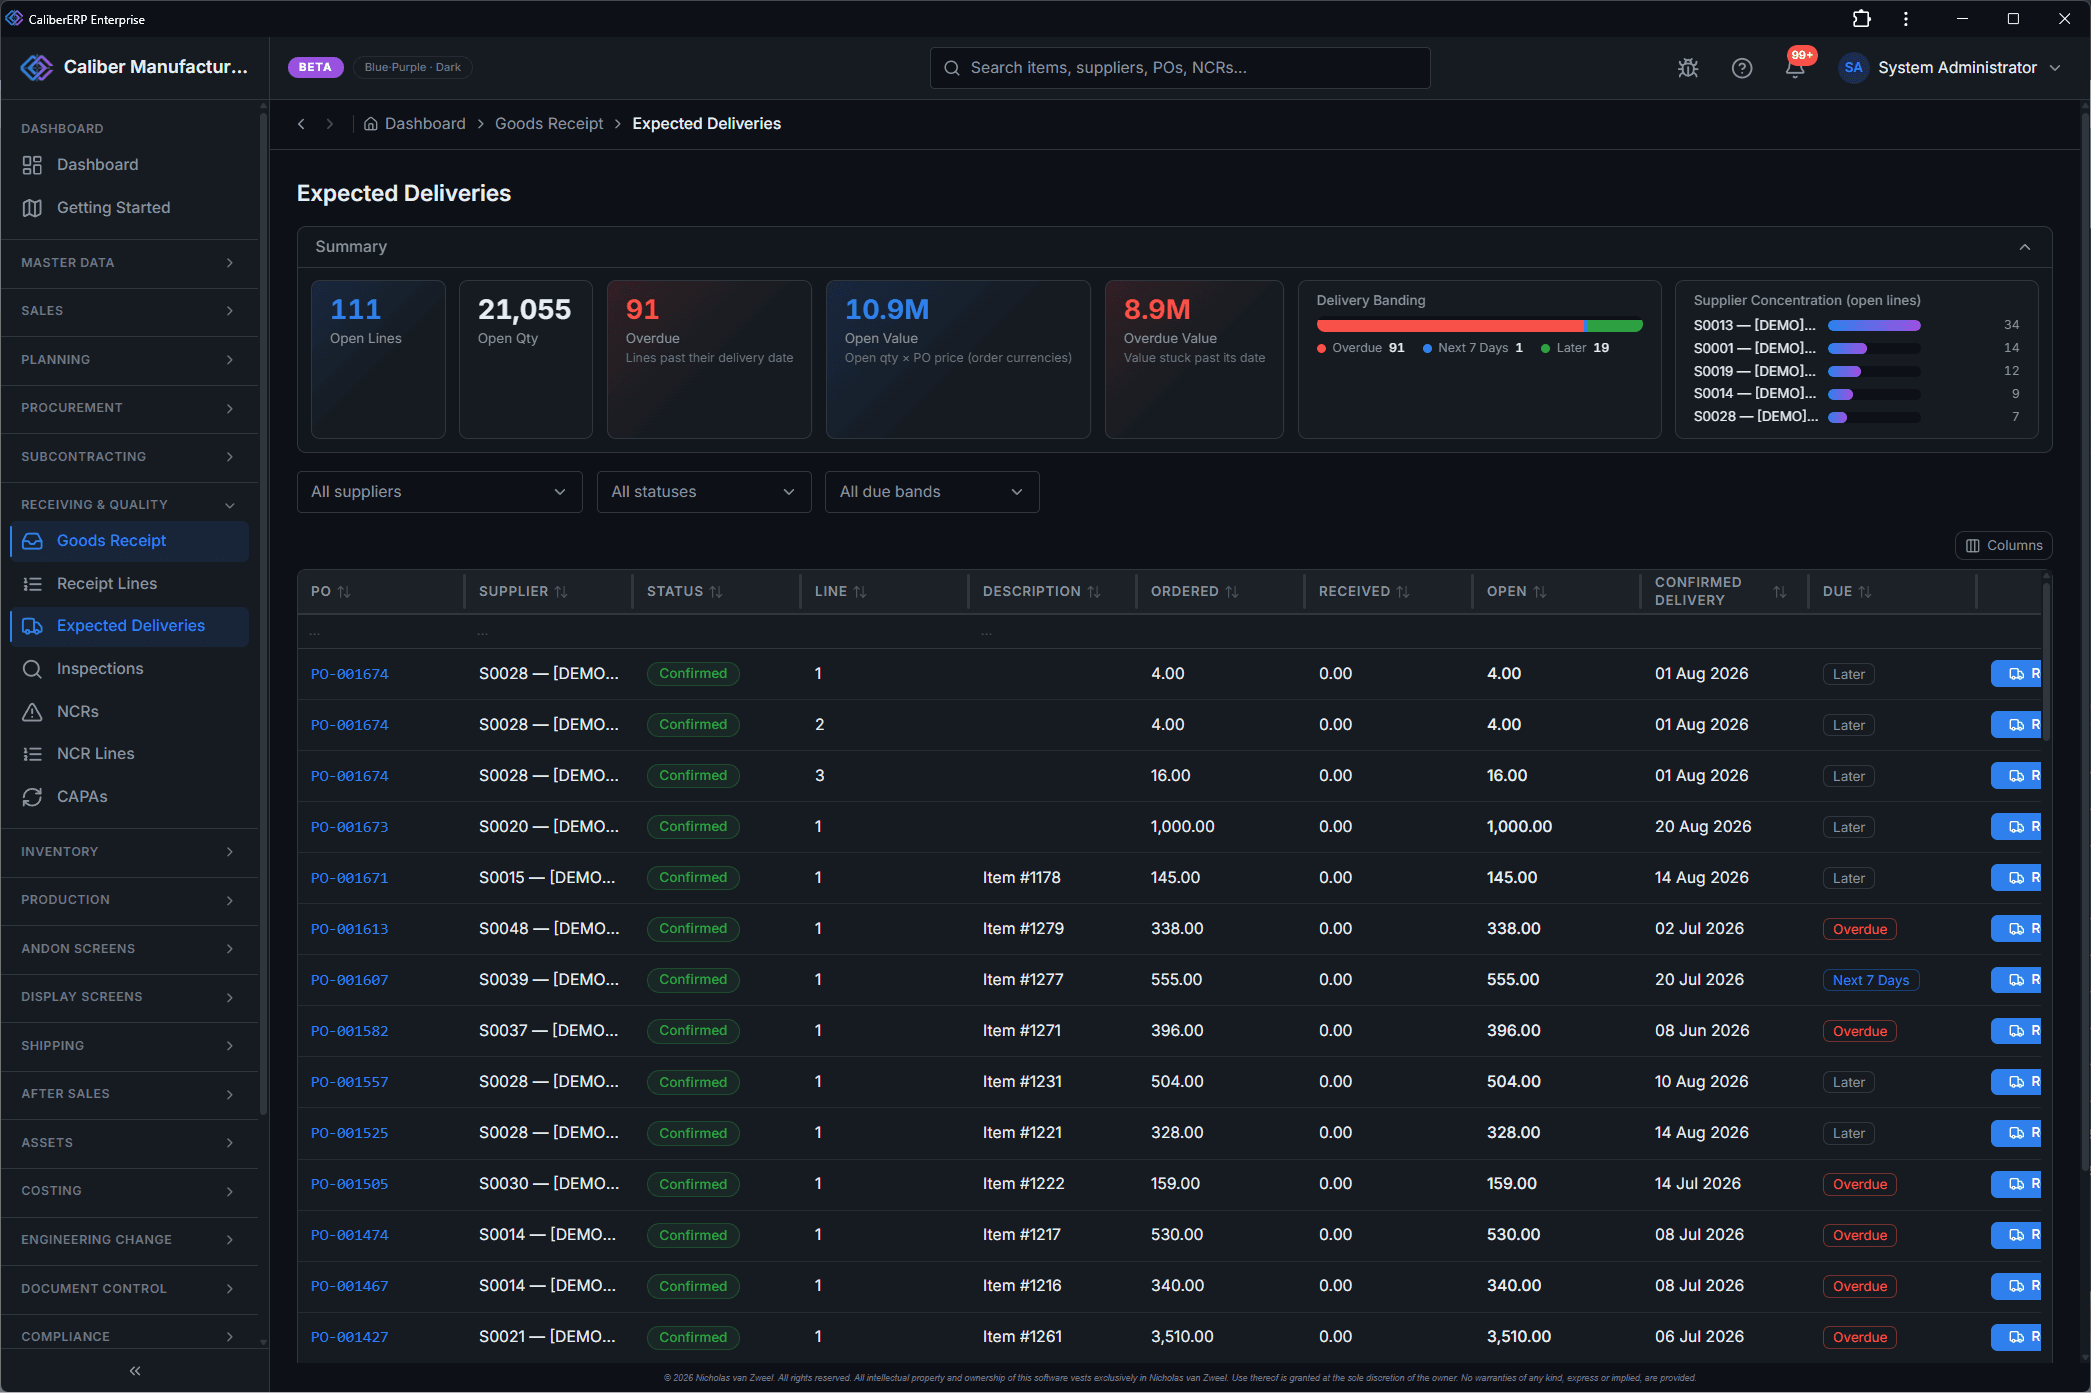Click the extensions puzzle icon in title bar
This screenshot has height=1393, width=2091.
(x=1861, y=19)
